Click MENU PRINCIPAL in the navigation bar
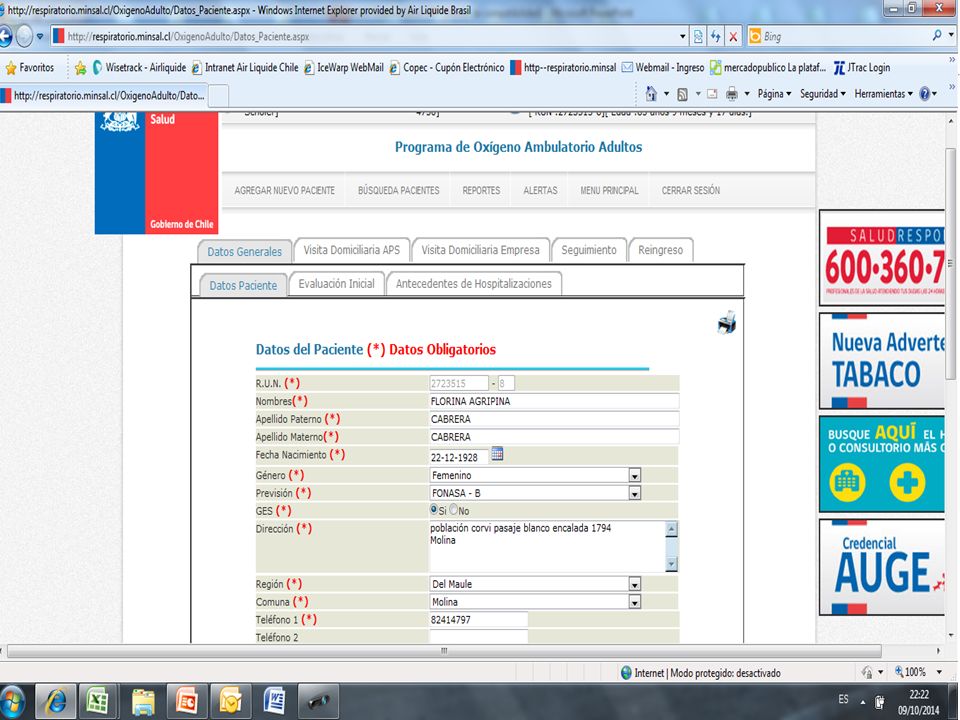Image resolution: width=960 pixels, height=720 pixels. tap(609, 190)
